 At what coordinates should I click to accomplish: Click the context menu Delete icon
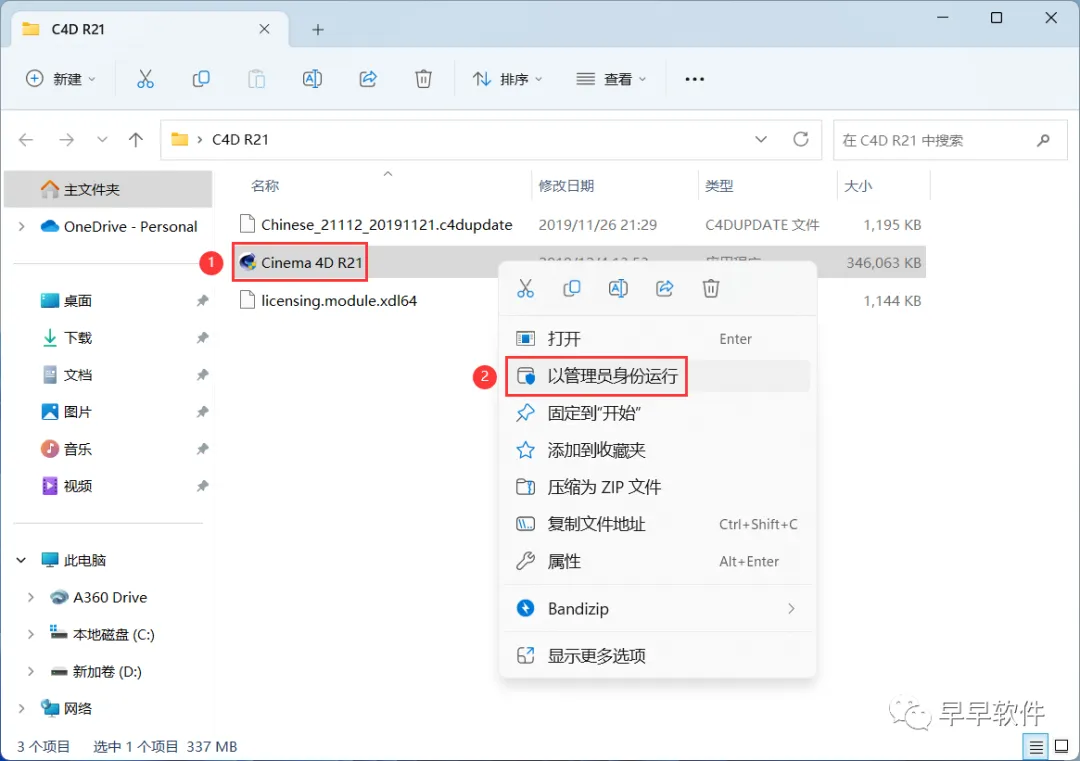[x=711, y=289]
